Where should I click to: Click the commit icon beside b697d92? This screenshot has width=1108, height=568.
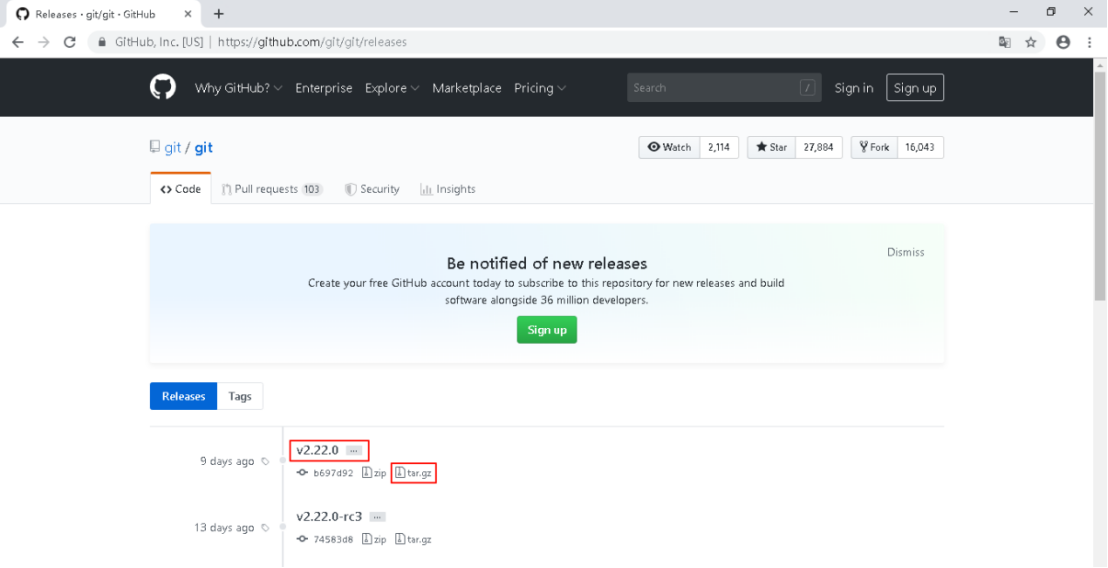(x=302, y=473)
